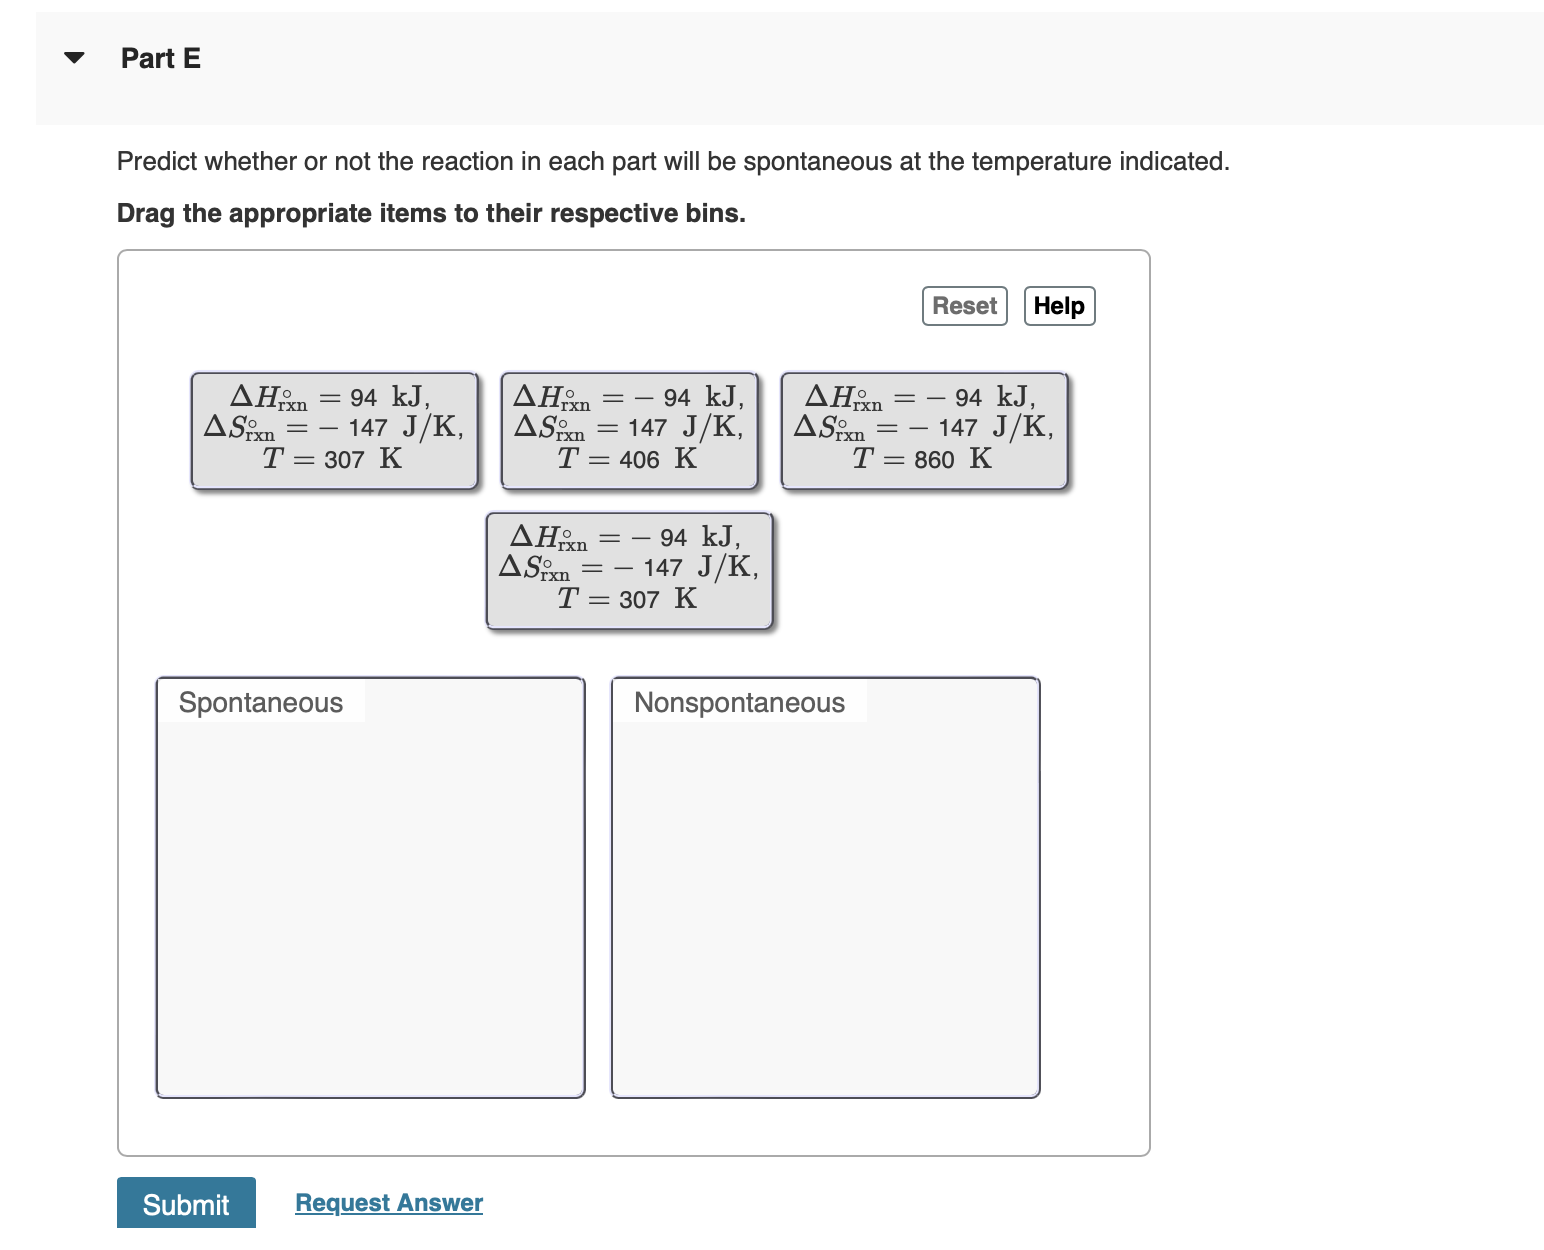The image size is (1544, 1250).
Task: Select the T = 406 K reaction tile
Action: pos(629,428)
